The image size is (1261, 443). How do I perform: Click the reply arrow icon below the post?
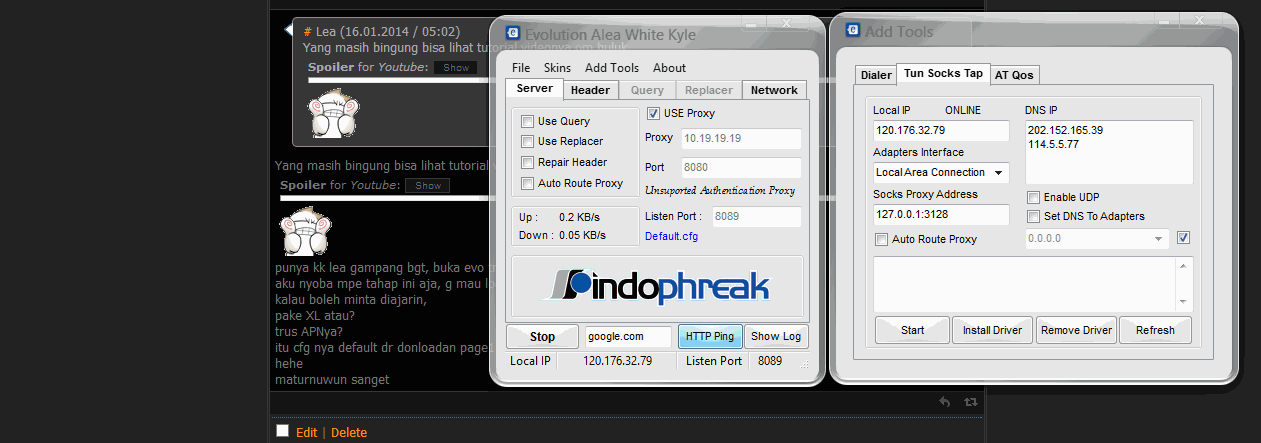[944, 401]
